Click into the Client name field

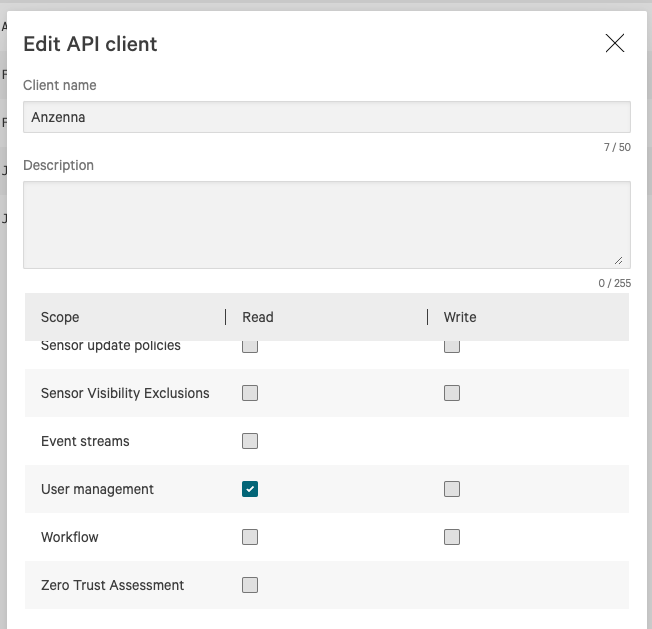[326, 117]
